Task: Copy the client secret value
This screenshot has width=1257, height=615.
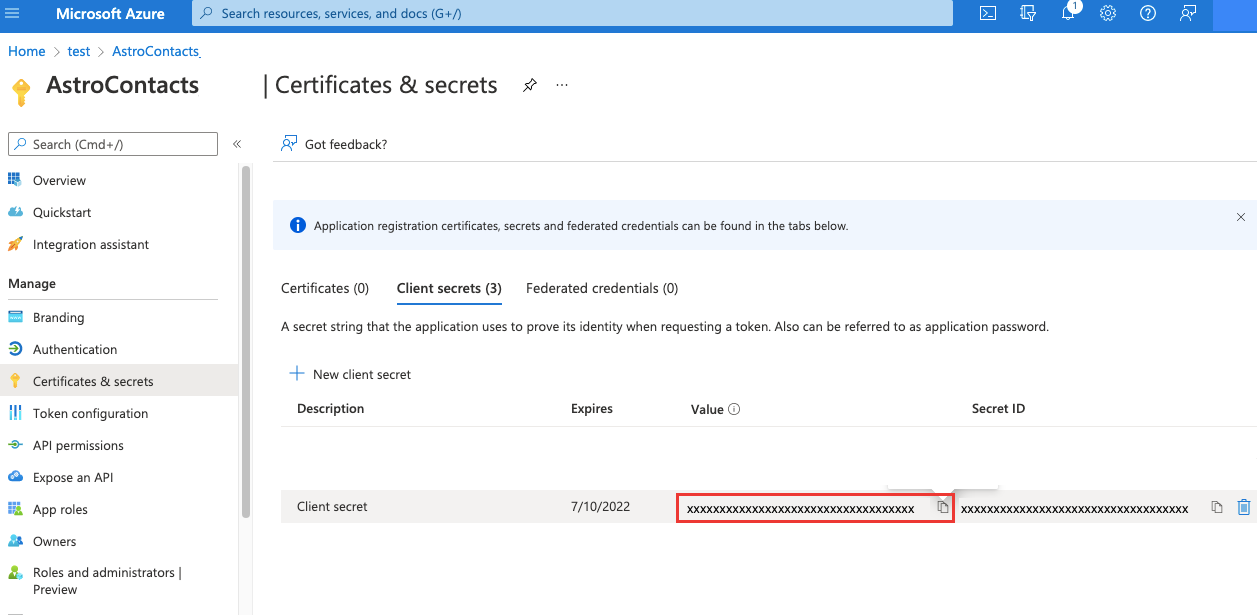Action: coord(942,507)
